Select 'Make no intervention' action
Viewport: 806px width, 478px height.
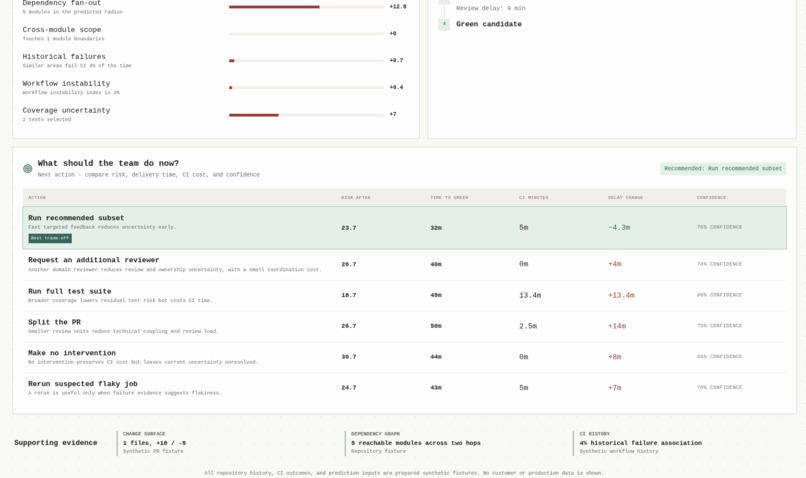[x=404, y=357]
